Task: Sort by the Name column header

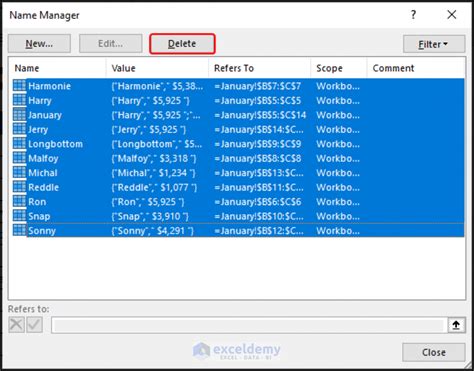Action: (57, 68)
